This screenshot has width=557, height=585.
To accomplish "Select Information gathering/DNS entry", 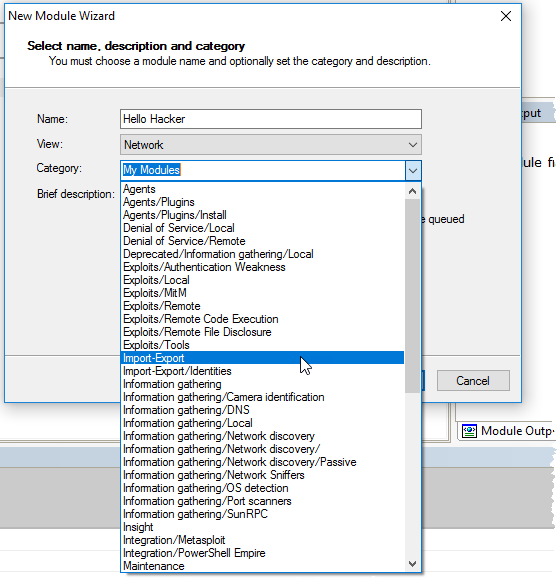I will [263, 410].
